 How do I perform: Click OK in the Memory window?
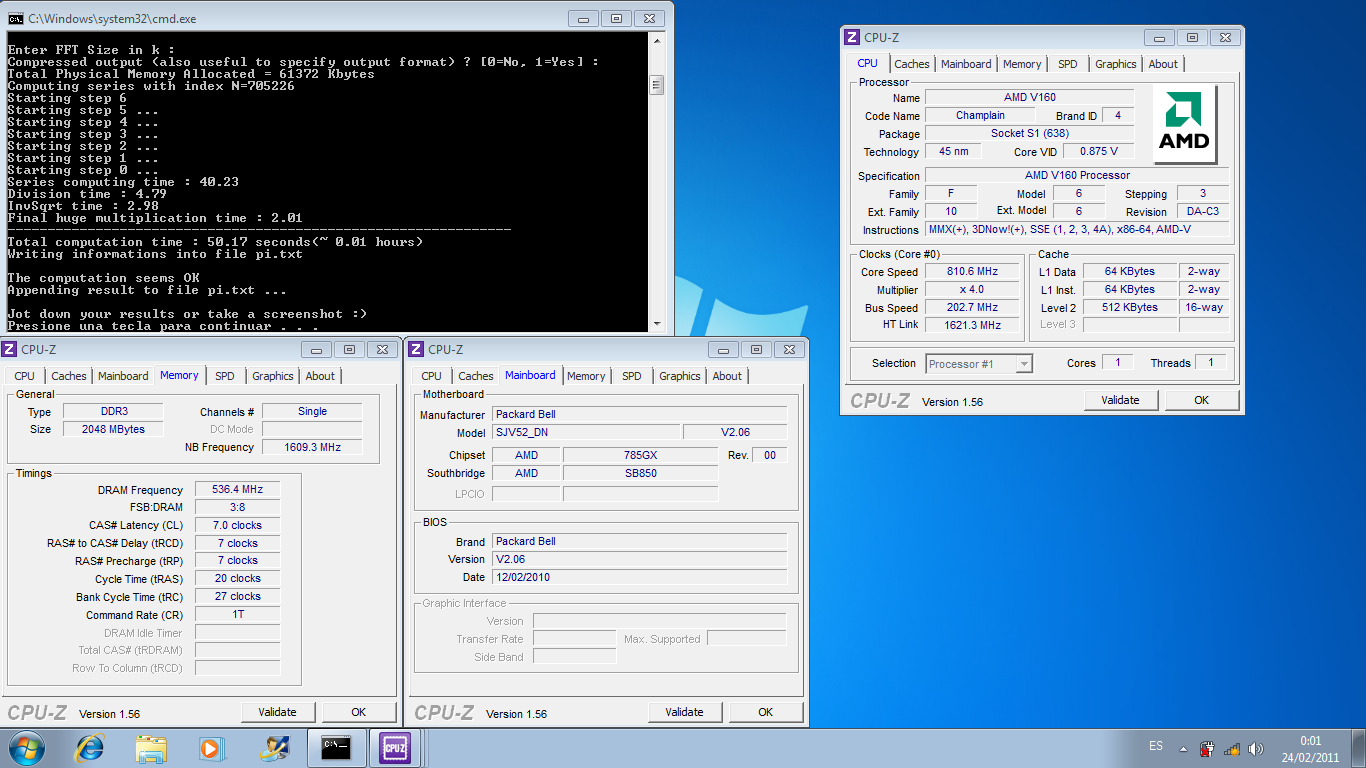359,712
